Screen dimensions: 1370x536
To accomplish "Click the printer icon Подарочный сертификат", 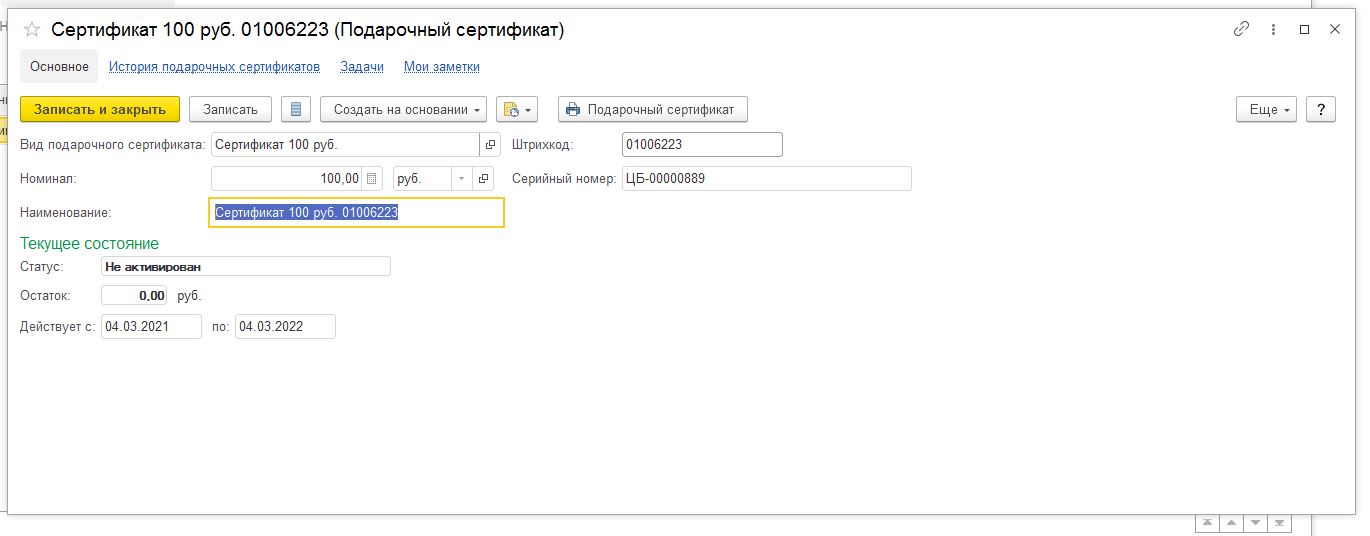I will (573, 109).
